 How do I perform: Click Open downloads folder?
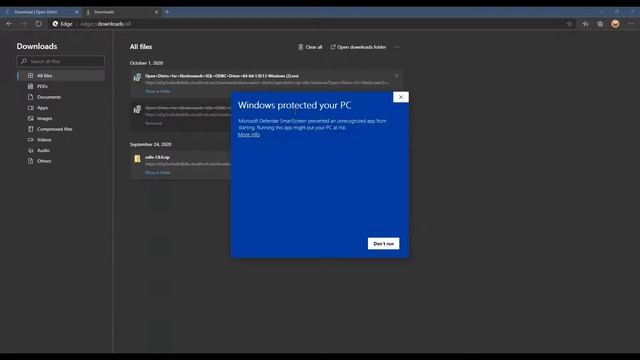pos(358,47)
